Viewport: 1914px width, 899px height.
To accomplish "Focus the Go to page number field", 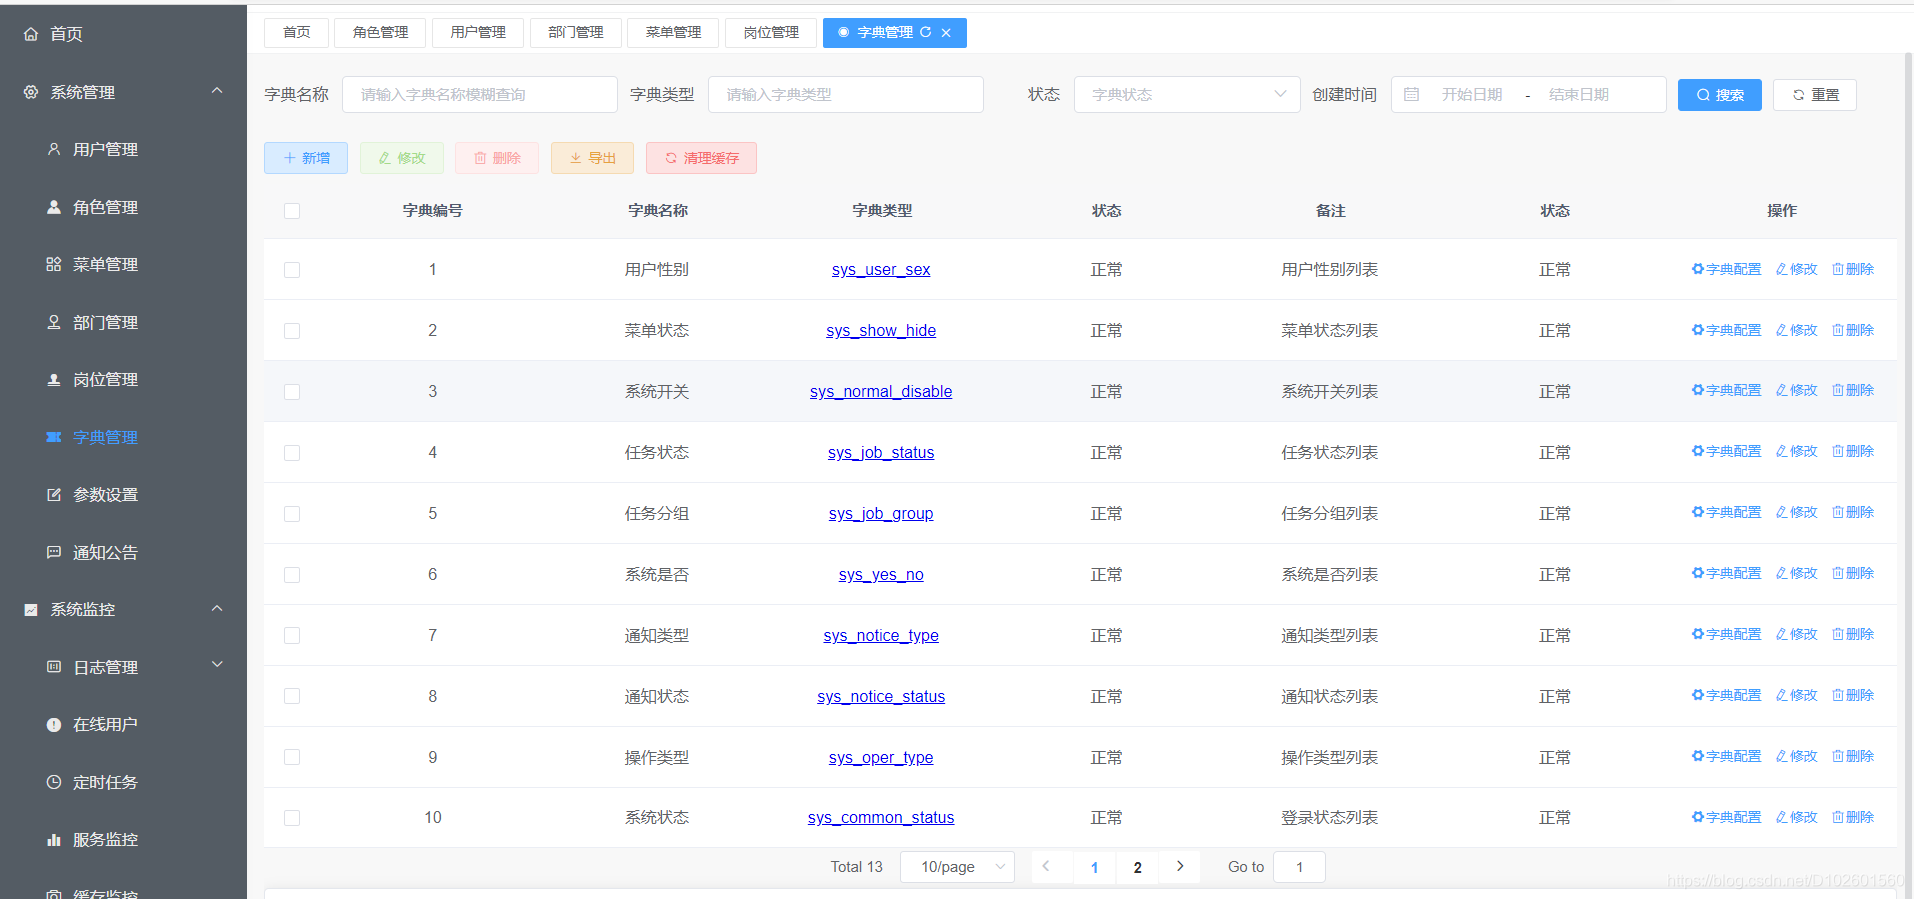I will [1299, 867].
